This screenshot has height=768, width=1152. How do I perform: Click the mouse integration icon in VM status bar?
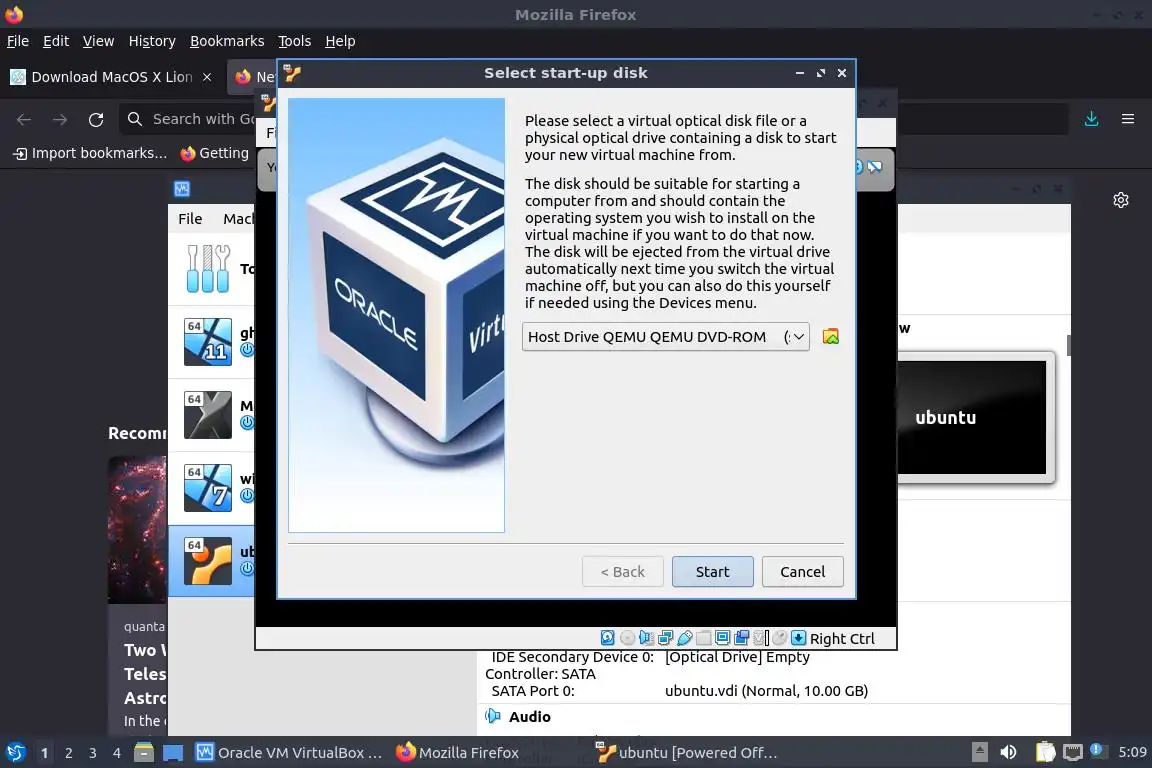click(x=780, y=638)
